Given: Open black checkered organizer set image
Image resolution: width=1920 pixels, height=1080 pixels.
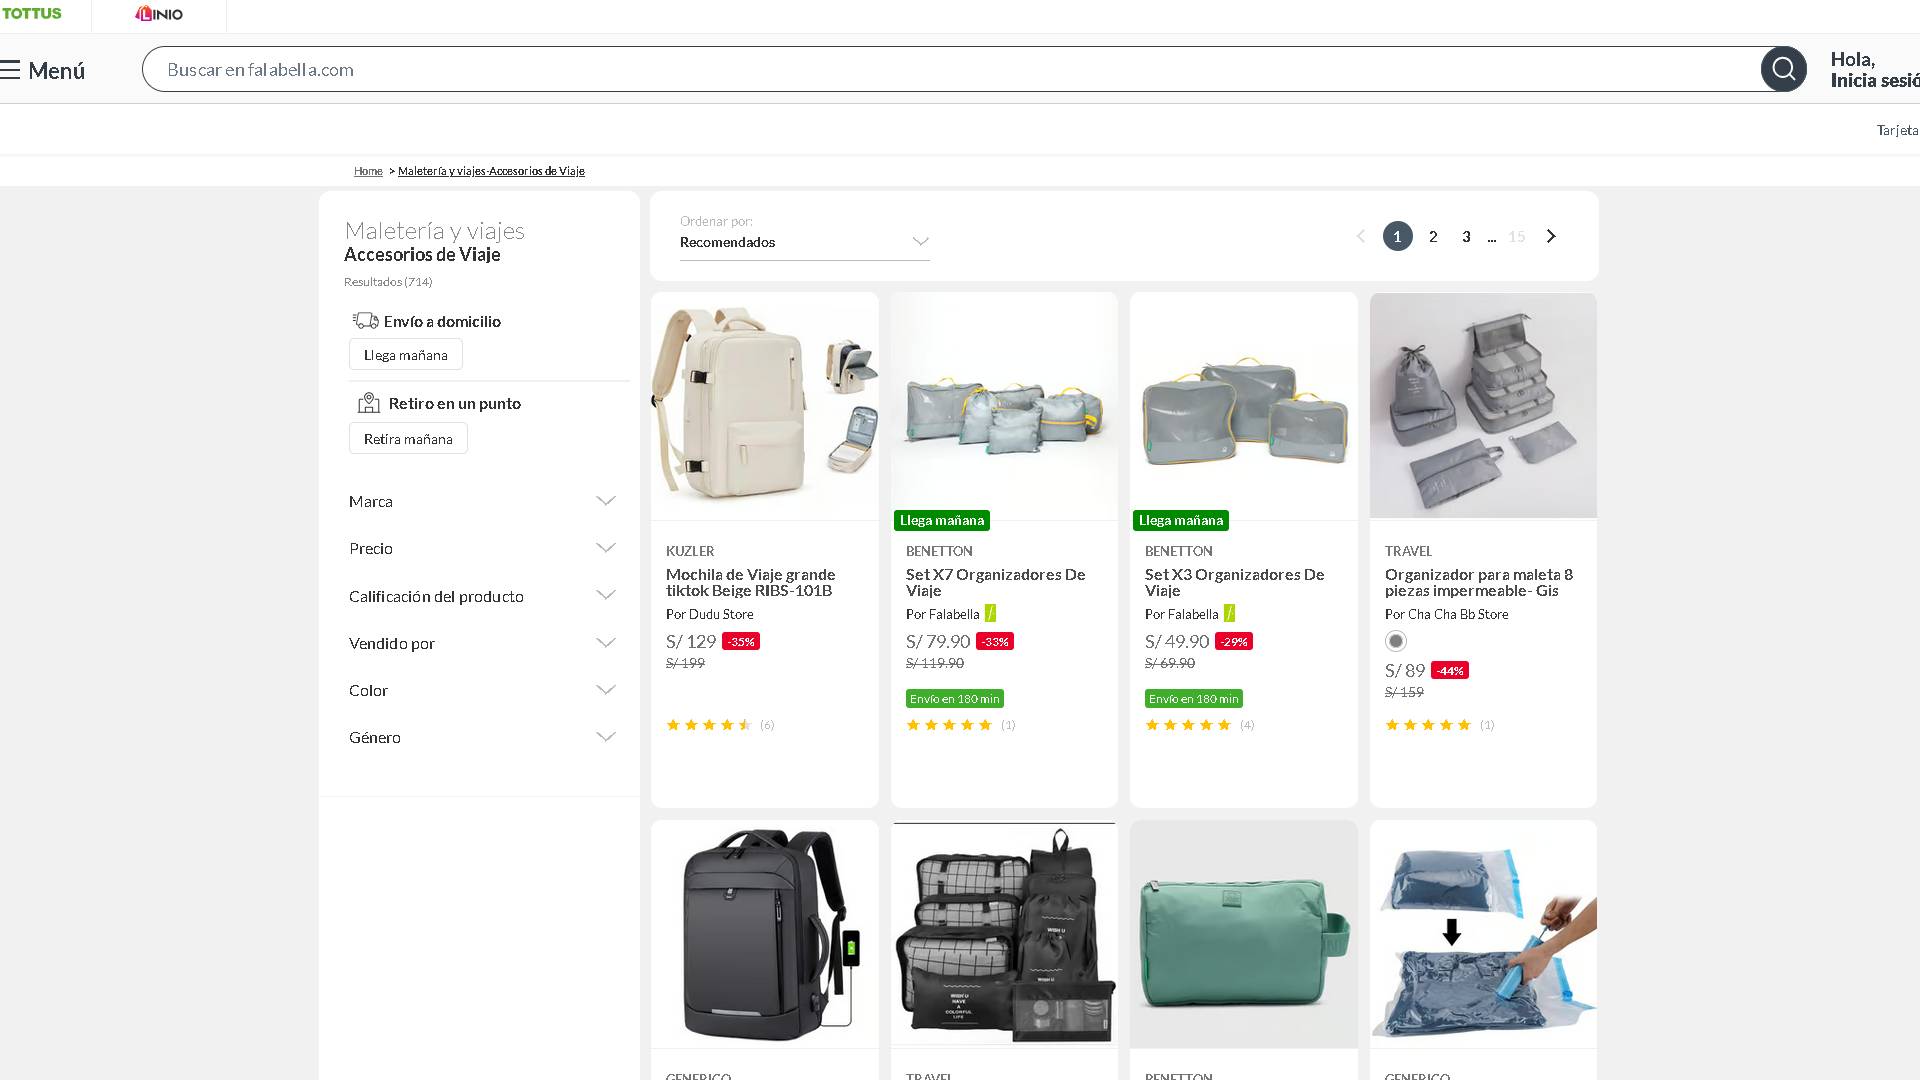Looking at the screenshot, I should click(x=1004, y=935).
